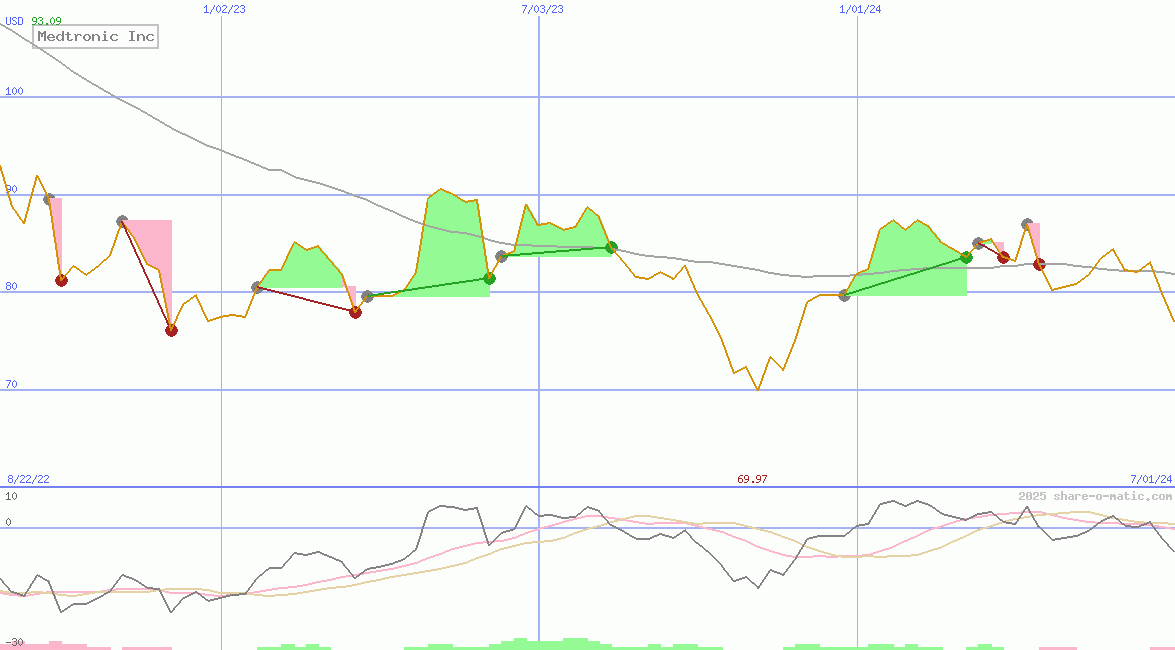Click the 7/03/23 date label
This screenshot has height=650, width=1175.
pyautogui.click(x=543, y=9)
